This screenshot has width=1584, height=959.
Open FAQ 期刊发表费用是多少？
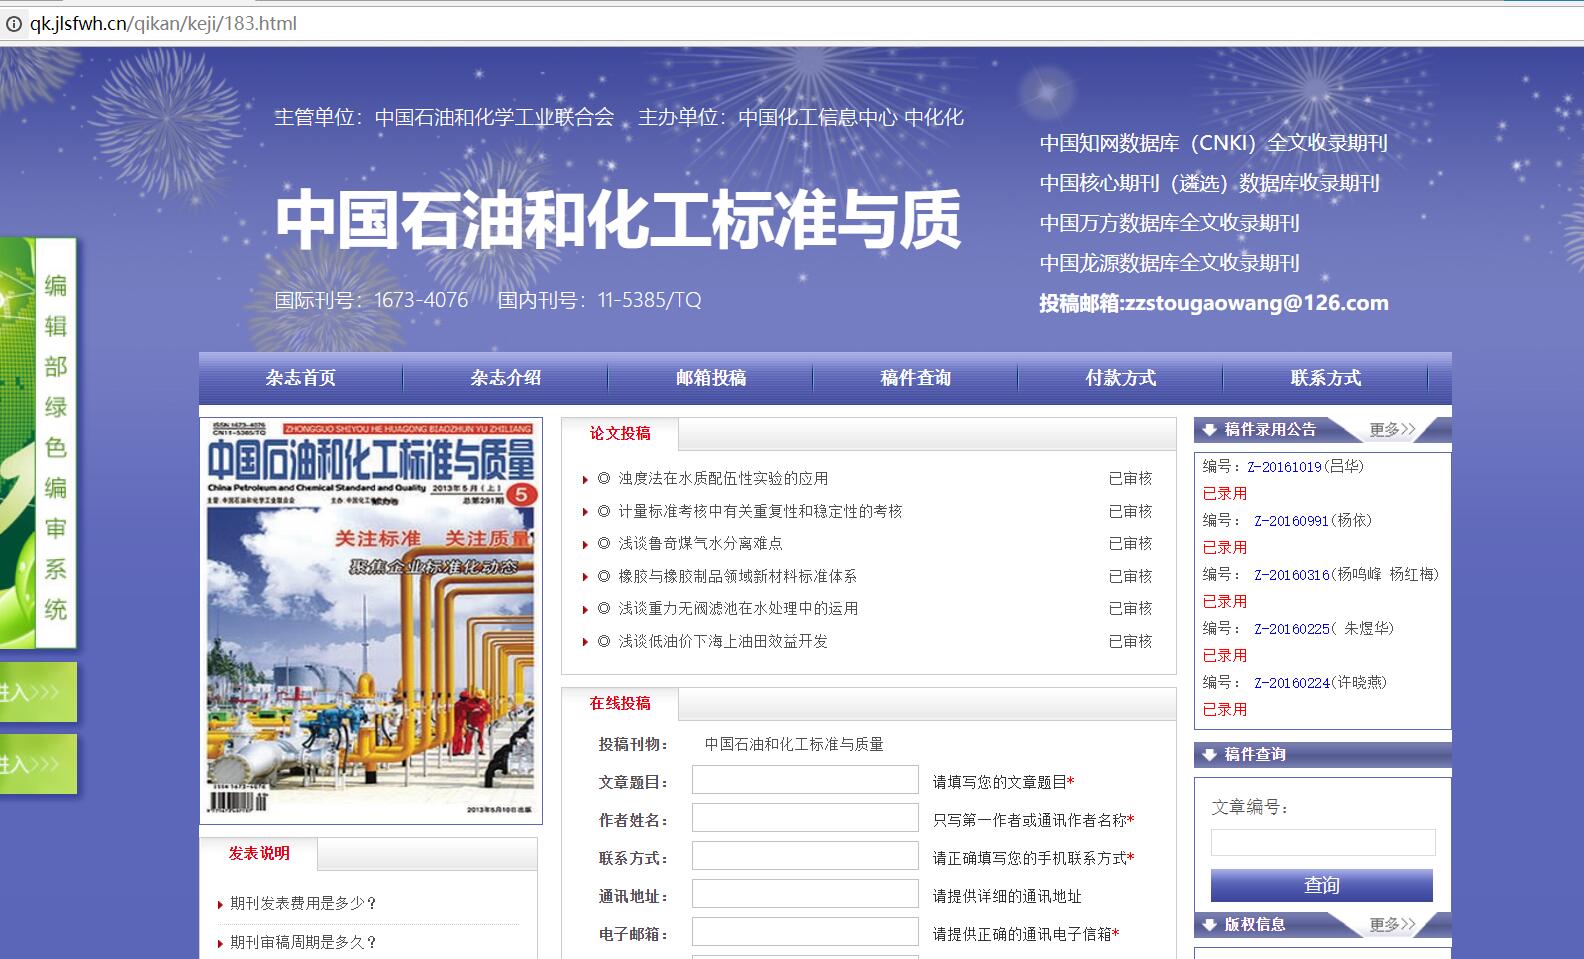[304, 903]
